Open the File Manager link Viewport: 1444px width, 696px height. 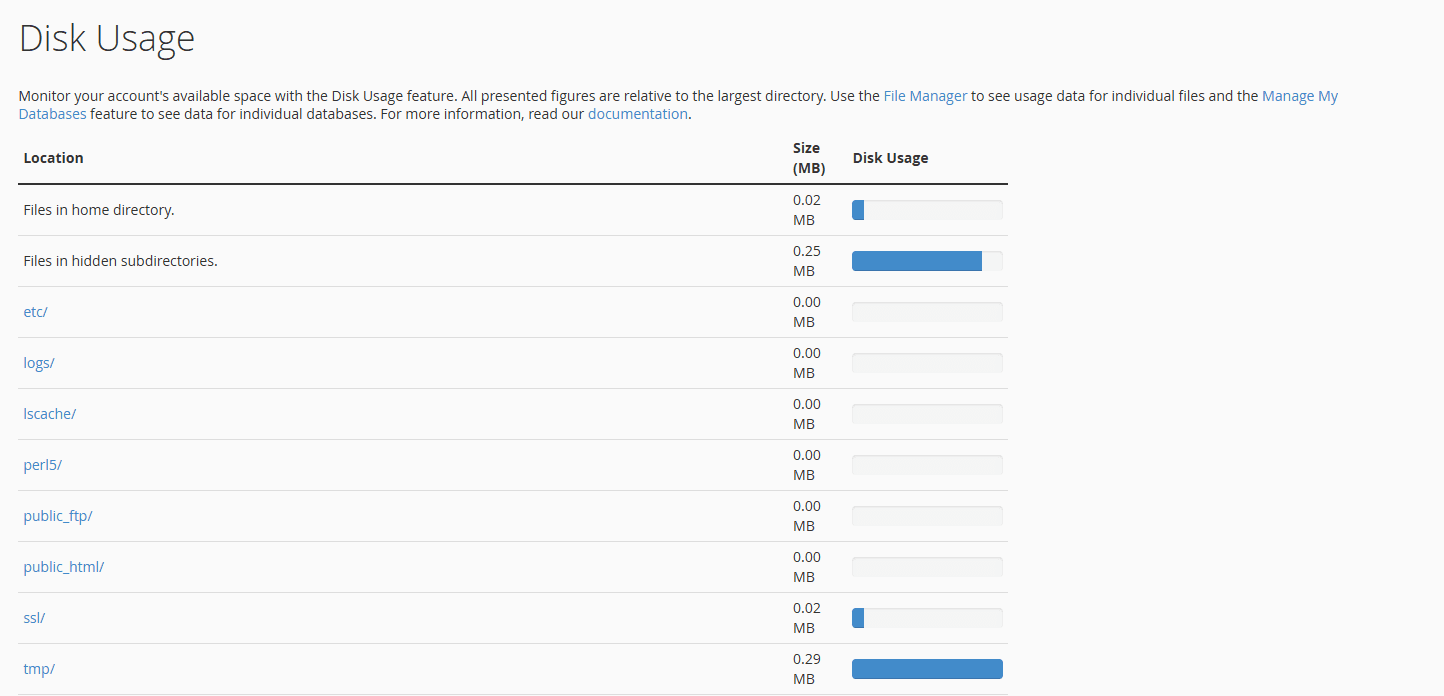(x=925, y=96)
